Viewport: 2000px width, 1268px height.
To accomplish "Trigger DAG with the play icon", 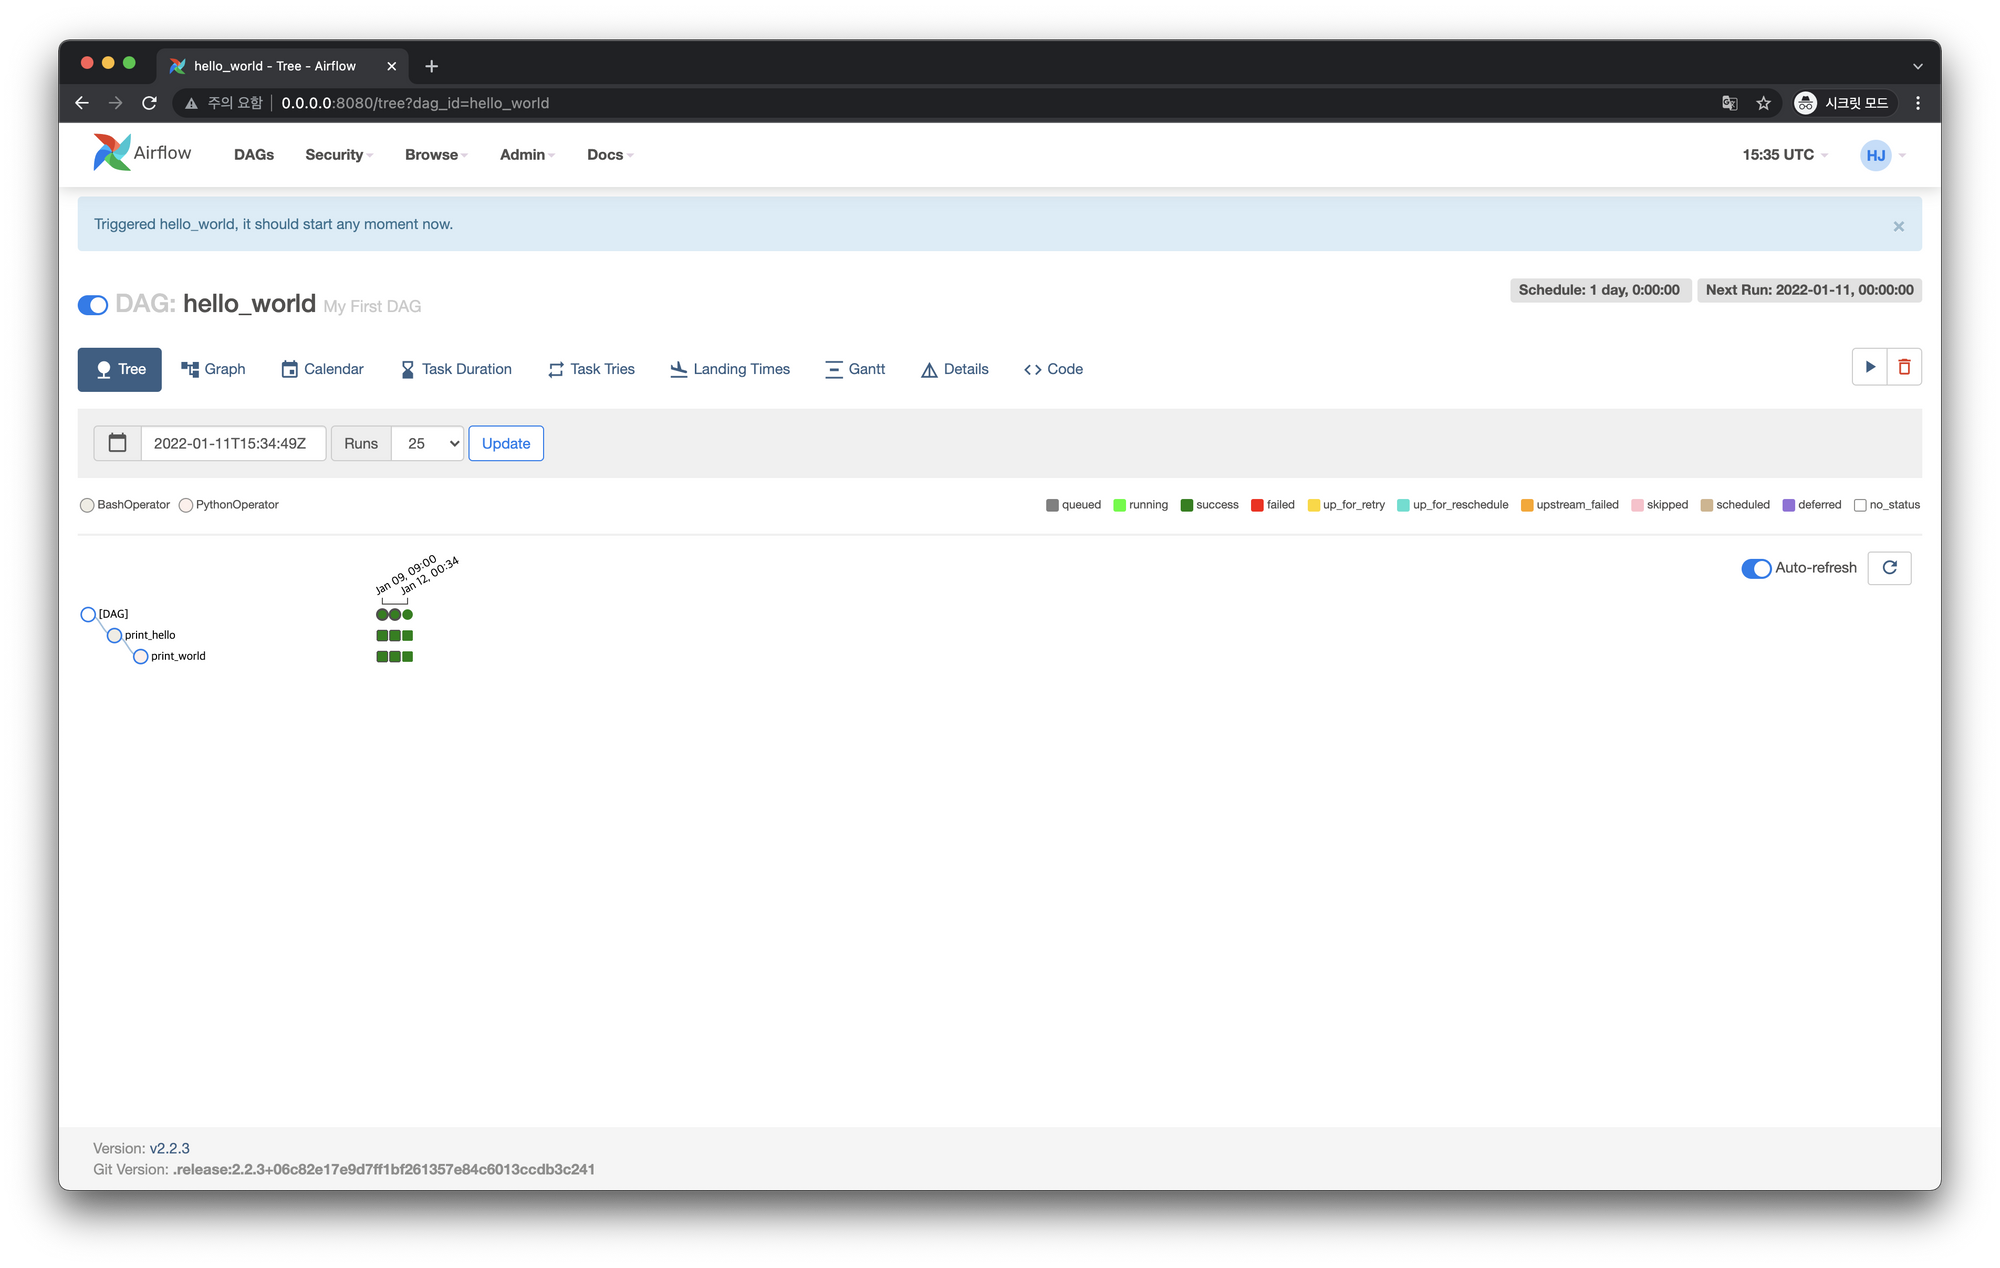I will pyautogui.click(x=1869, y=367).
